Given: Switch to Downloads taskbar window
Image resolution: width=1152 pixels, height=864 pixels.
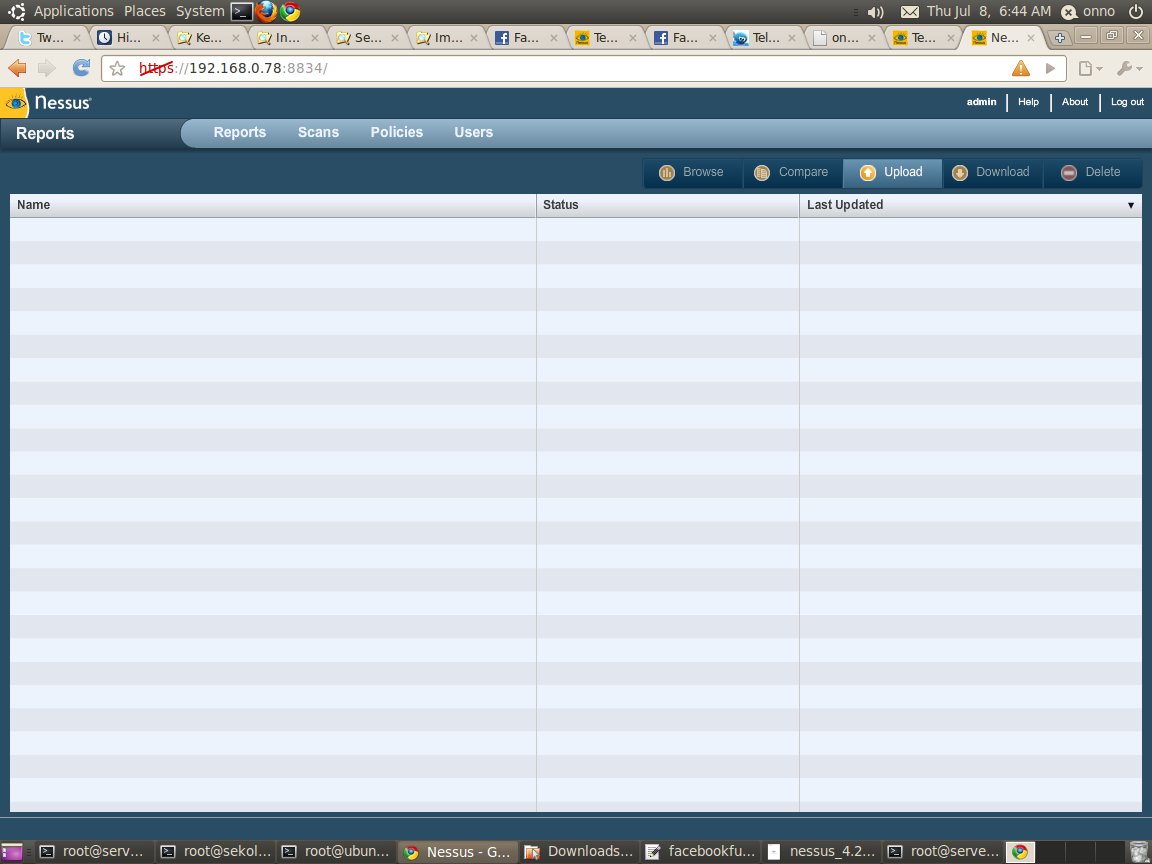Looking at the screenshot, I should [579, 852].
